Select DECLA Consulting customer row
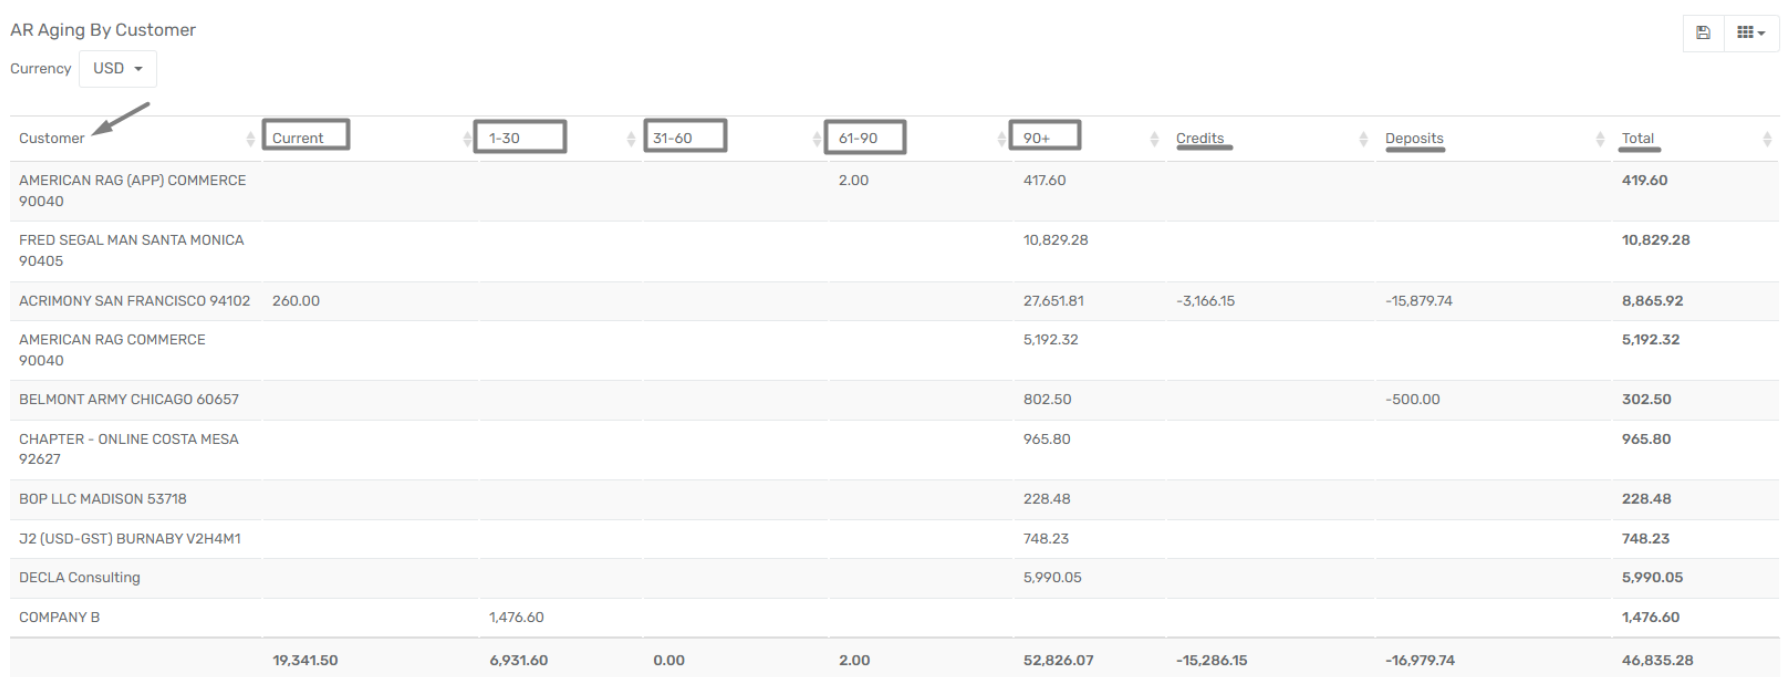 894,578
